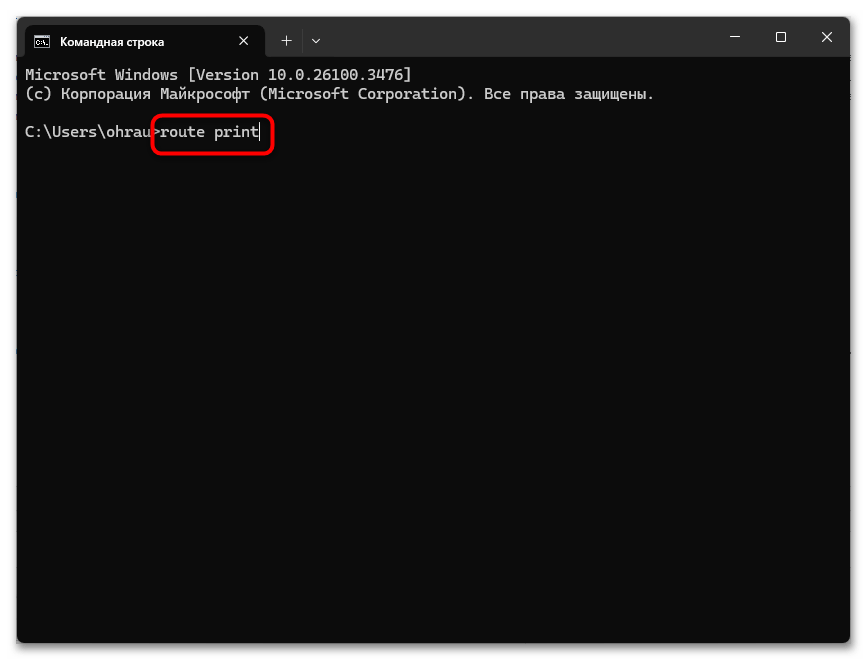Close the Командная строка tab
Viewport: 867px width, 660px height.
pyautogui.click(x=243, y=41)
